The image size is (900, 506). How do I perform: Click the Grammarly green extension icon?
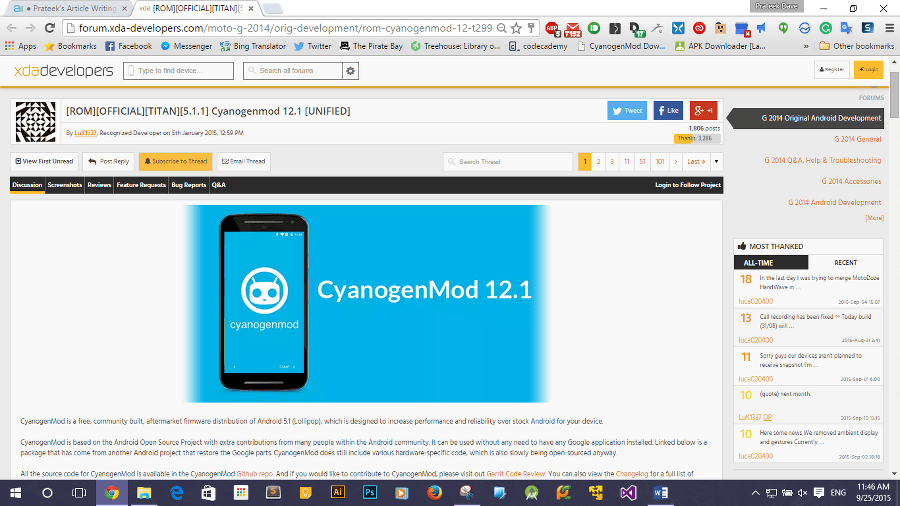[826, 28]
